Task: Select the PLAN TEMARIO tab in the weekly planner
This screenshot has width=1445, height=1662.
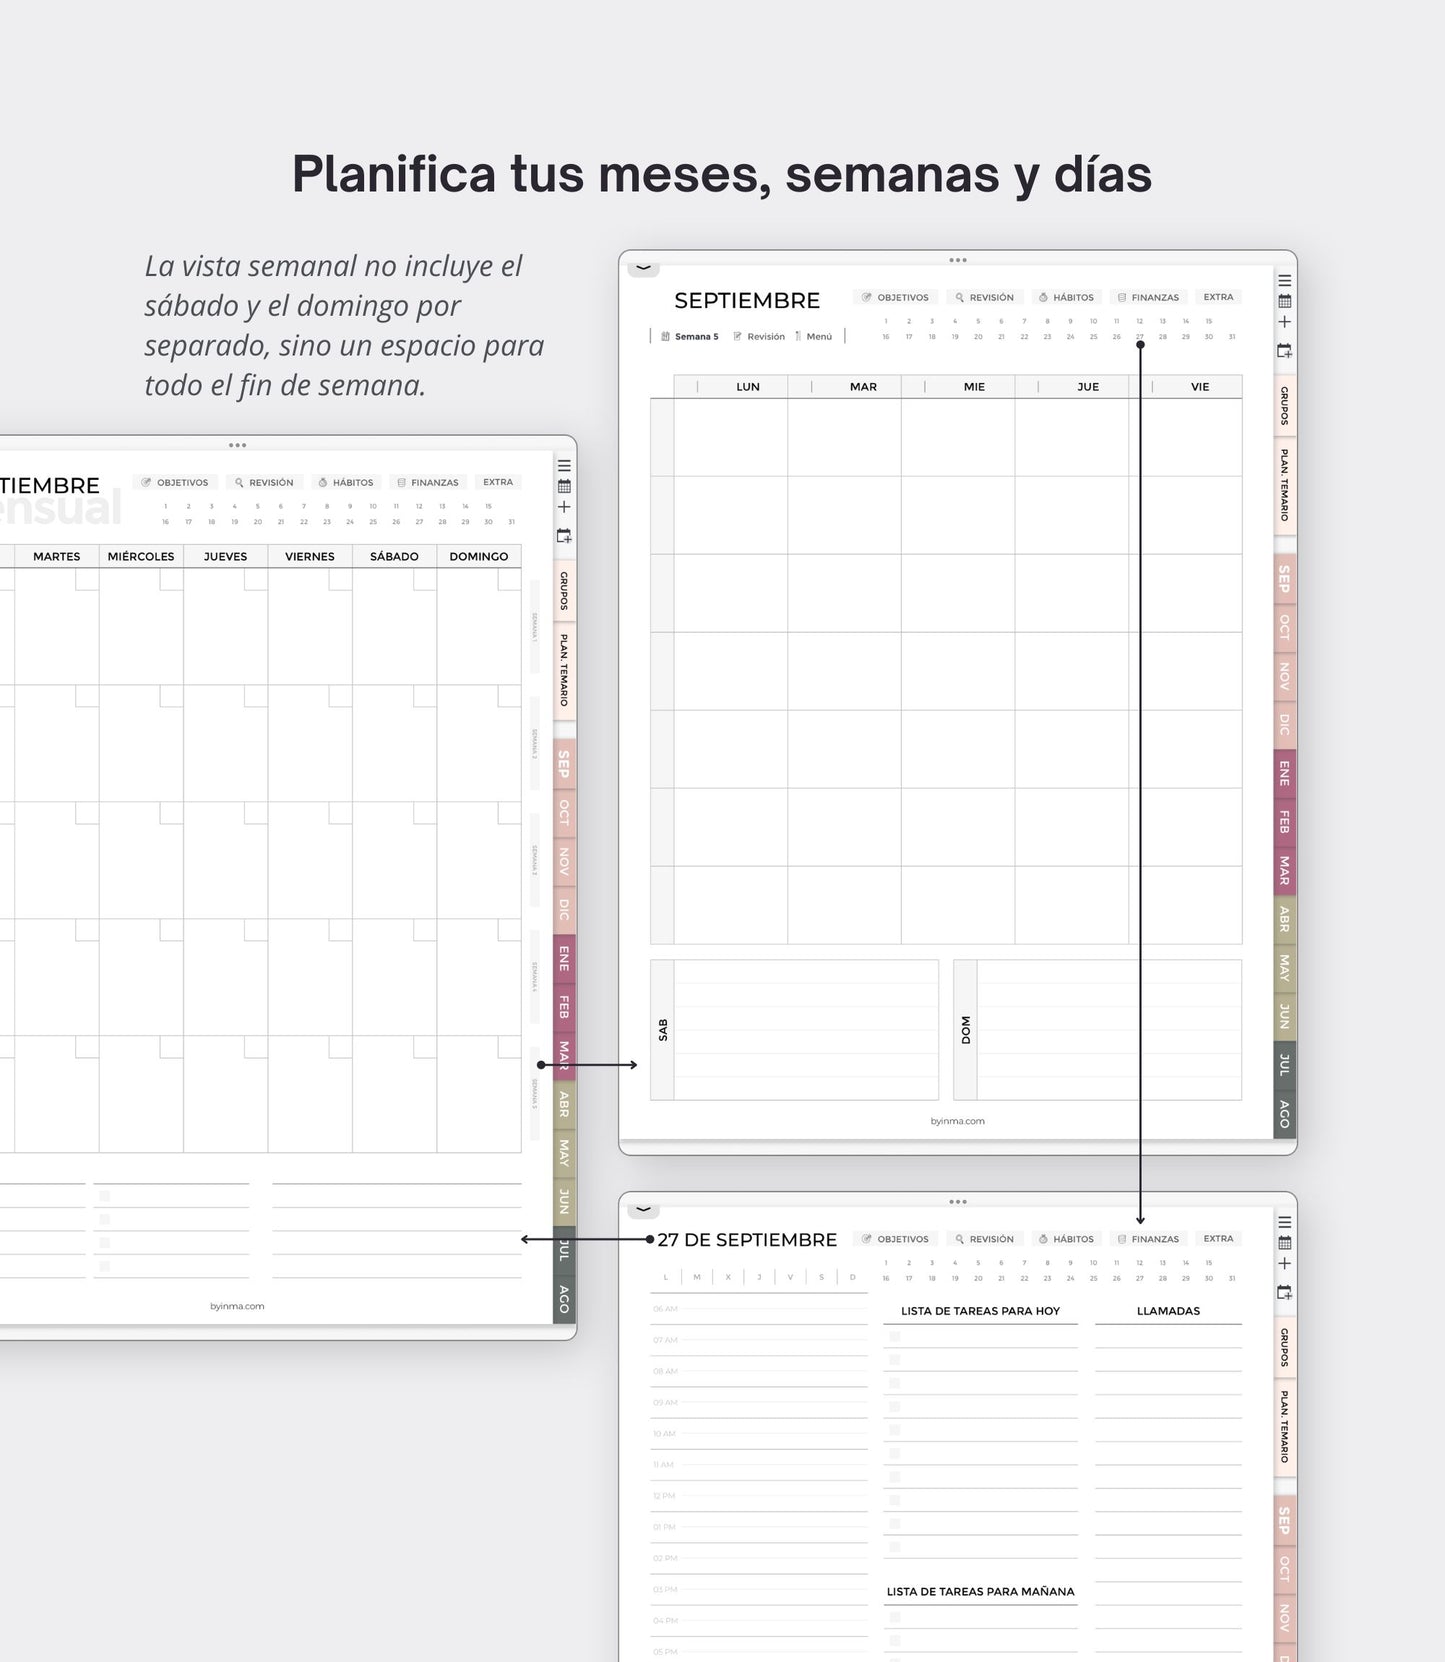Action: pos(1285,485)
